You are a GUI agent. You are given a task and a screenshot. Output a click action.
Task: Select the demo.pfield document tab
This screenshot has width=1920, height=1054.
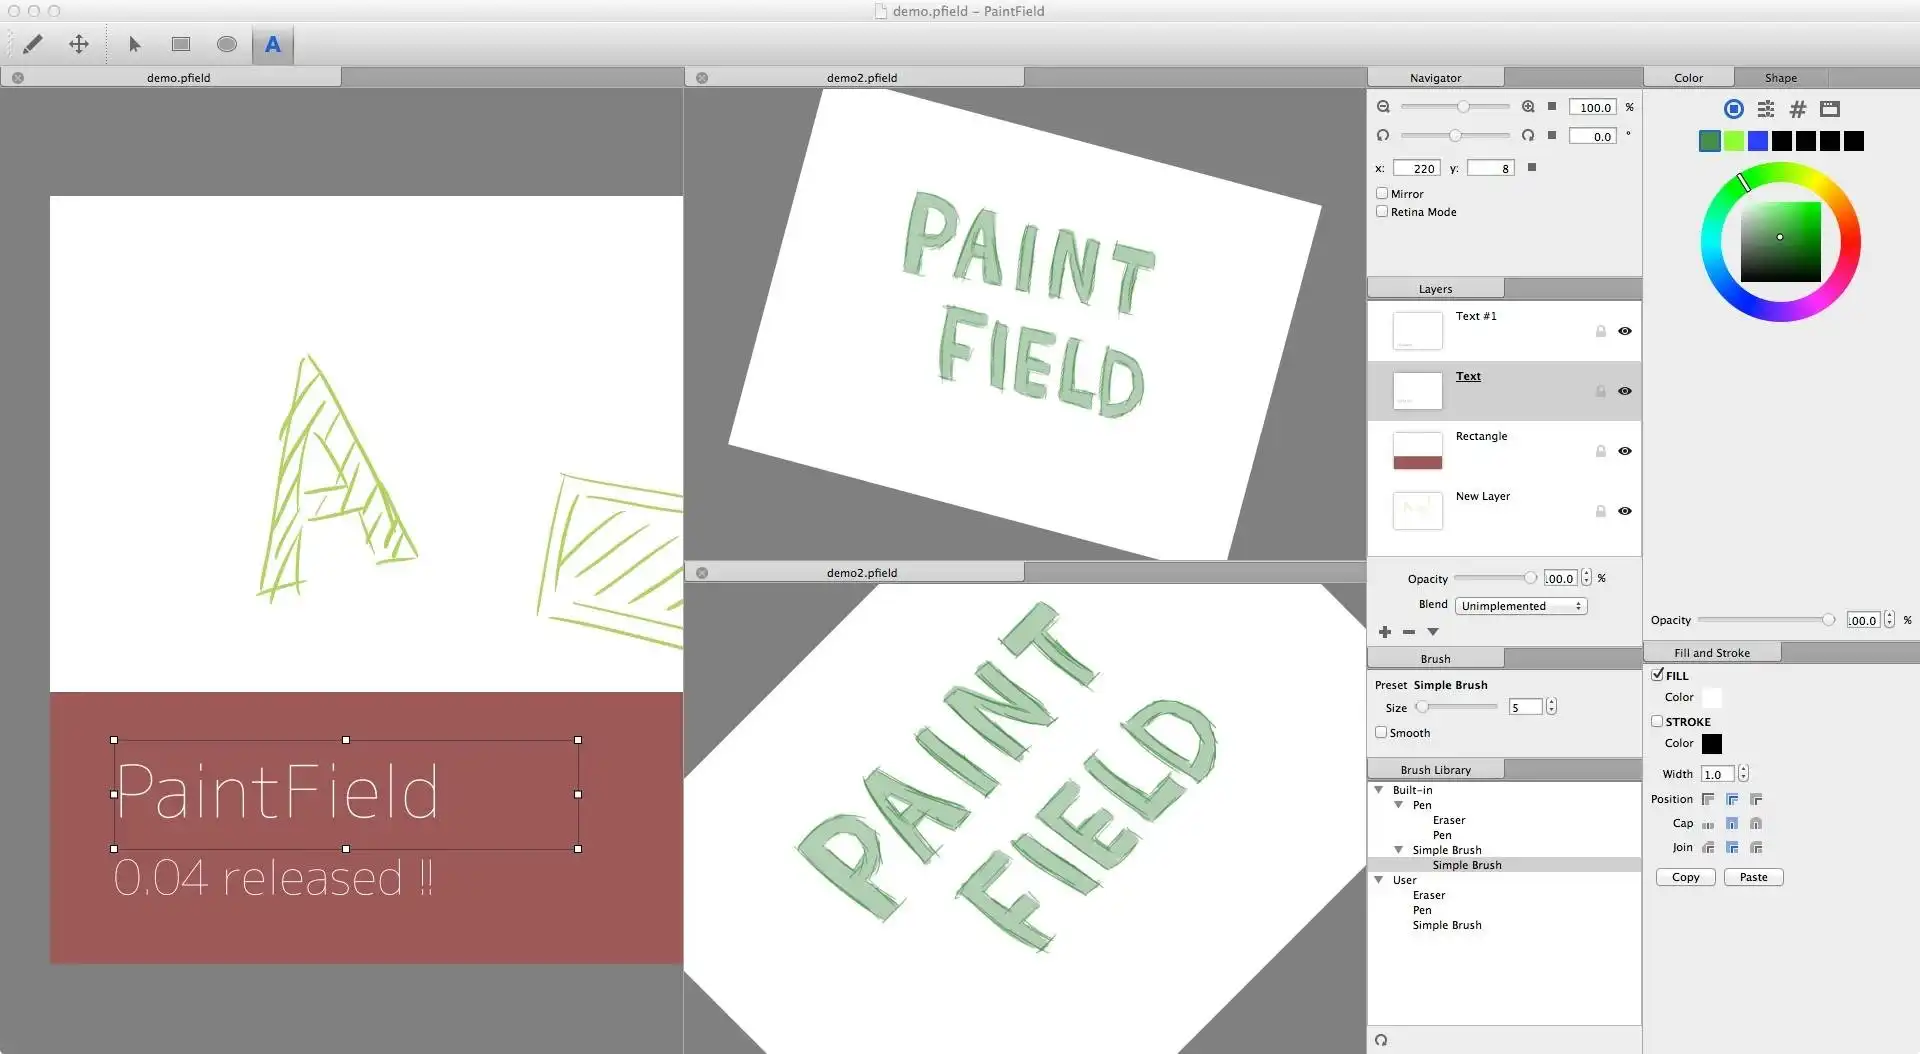pos(171,77)
